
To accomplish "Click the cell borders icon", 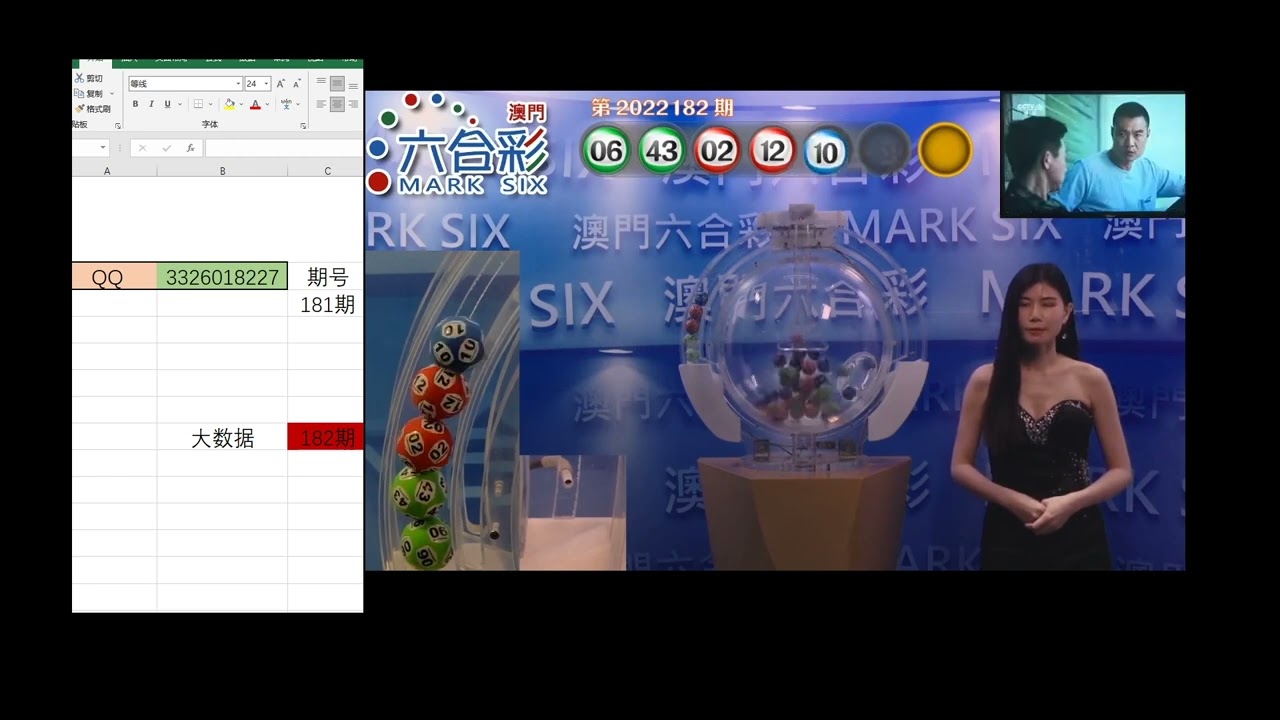I will click(x=198, y=104).
